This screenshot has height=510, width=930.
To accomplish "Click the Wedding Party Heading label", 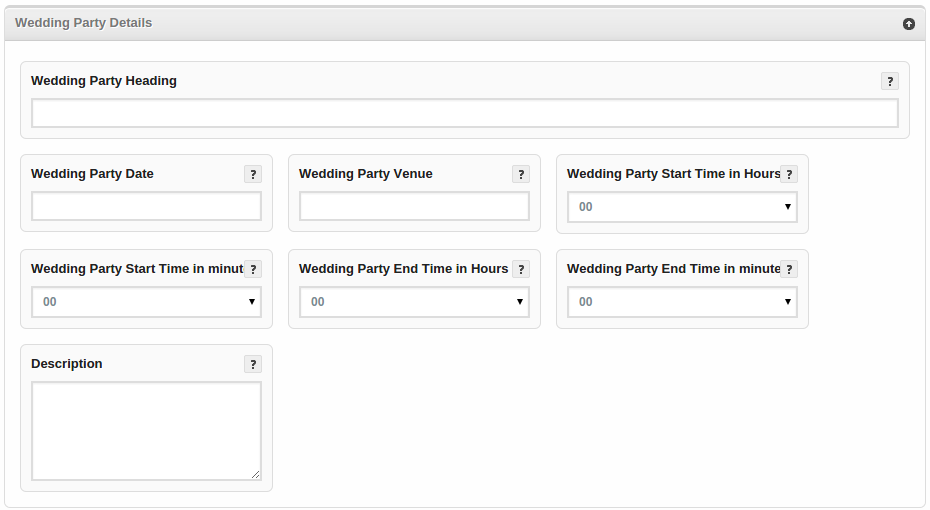I will 104,81.
